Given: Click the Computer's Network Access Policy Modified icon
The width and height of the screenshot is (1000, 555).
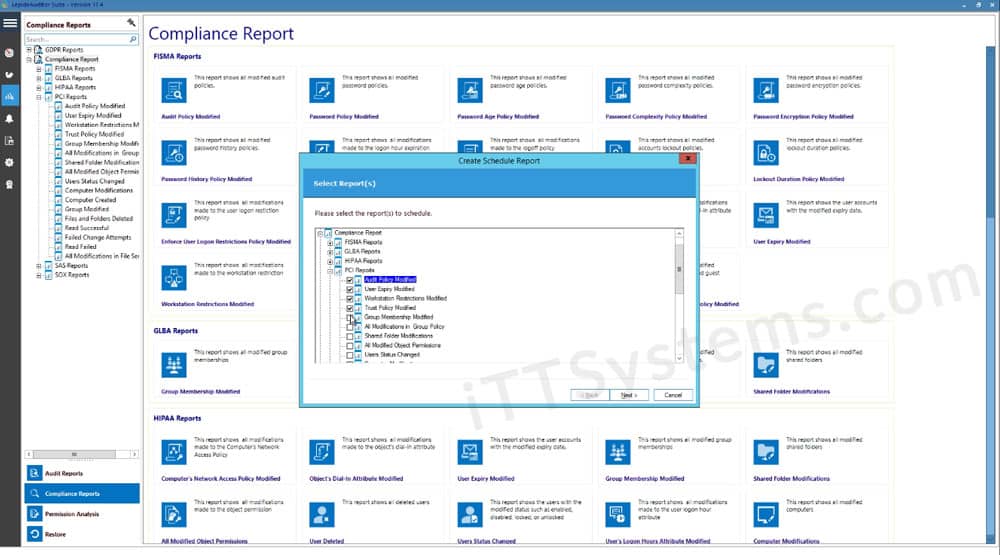Looking at the screenshot, I should tap(173, 453).
